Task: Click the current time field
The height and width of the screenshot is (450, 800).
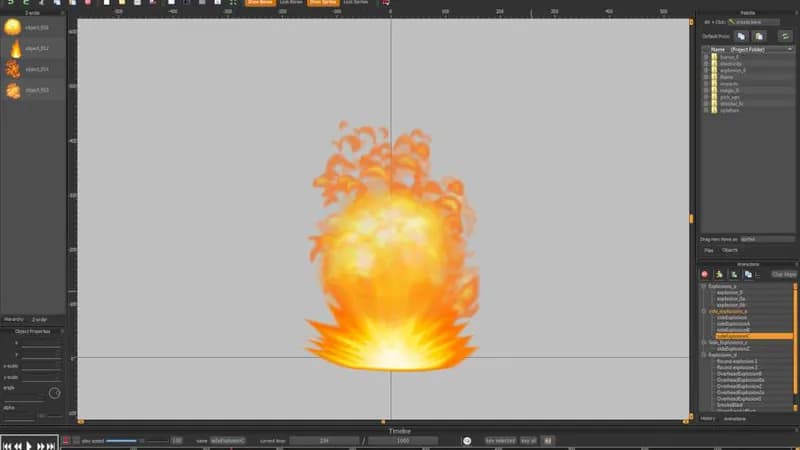Action: pos(324,441)
